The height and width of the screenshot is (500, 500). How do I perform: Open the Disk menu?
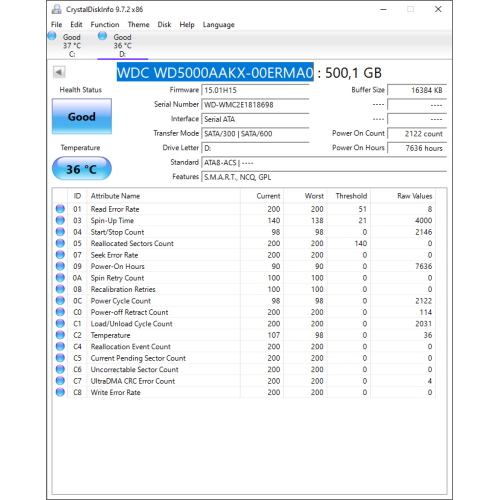(164, 25)
